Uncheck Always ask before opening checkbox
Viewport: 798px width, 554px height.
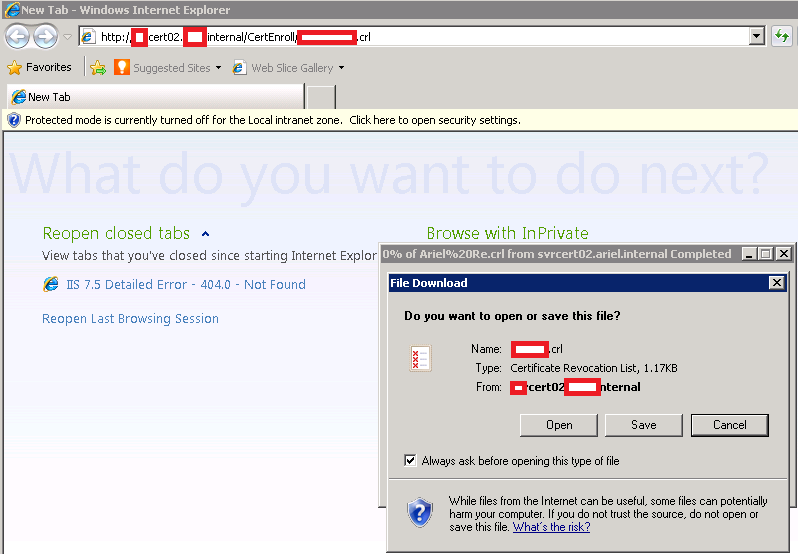410,461
